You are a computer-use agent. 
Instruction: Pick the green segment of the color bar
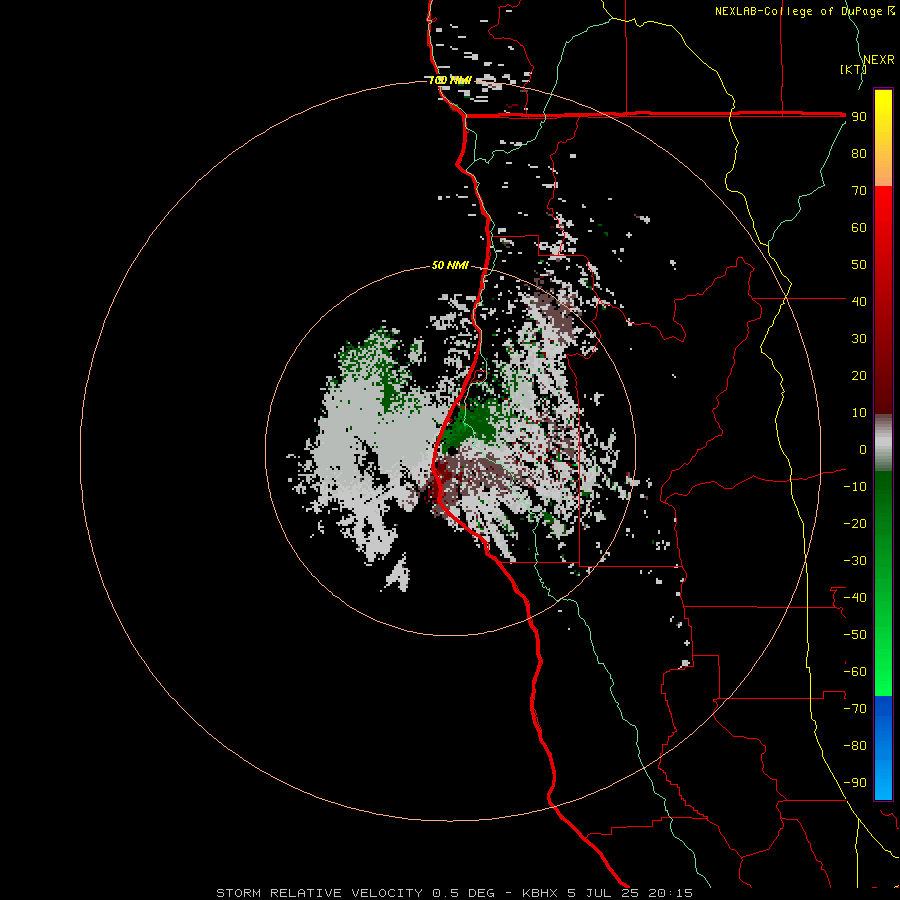point(883,584)
